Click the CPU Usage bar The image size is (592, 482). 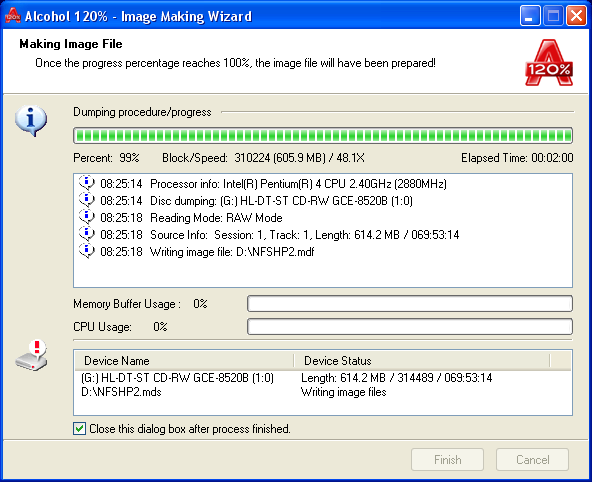pos(410,326)
